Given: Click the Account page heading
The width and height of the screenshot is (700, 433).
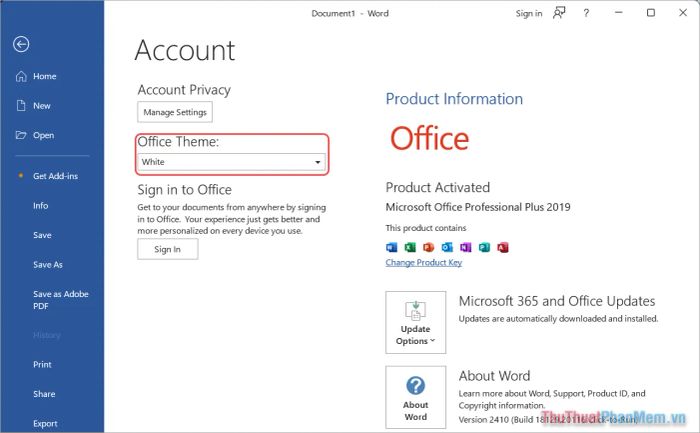Looking at the screenshot, I should click(x=185, y=50).
